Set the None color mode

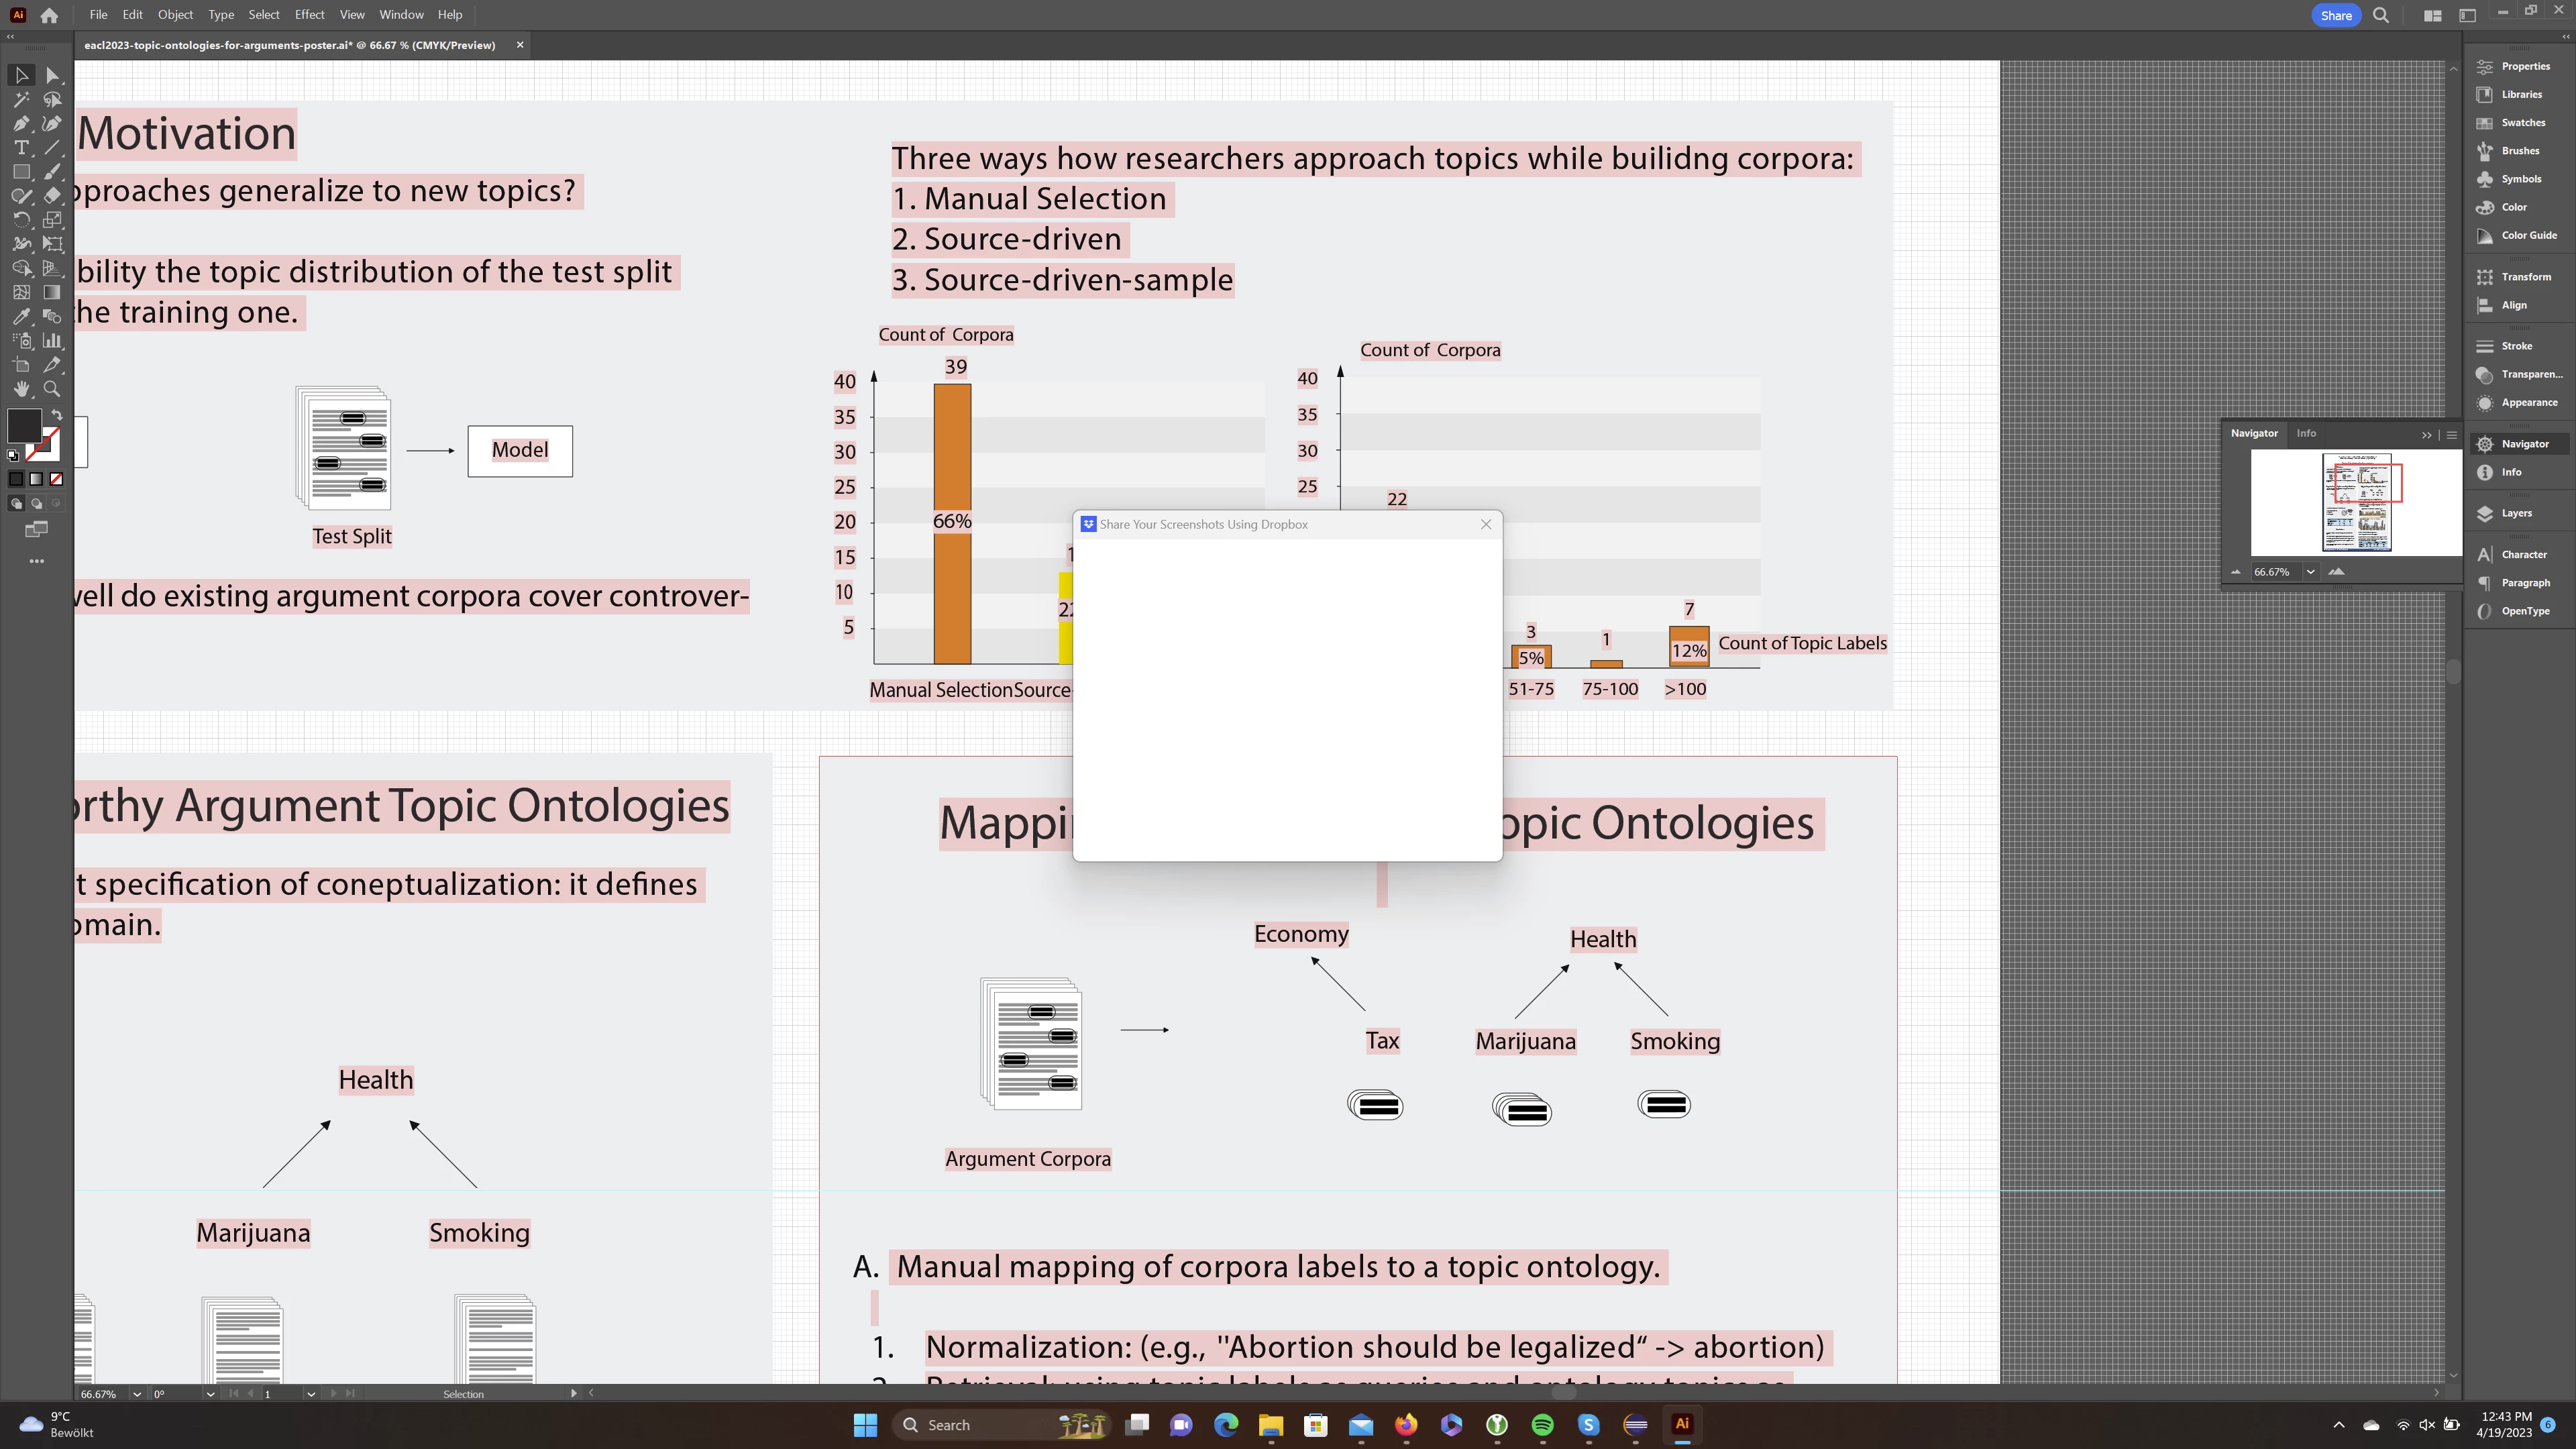pos(57,479)
